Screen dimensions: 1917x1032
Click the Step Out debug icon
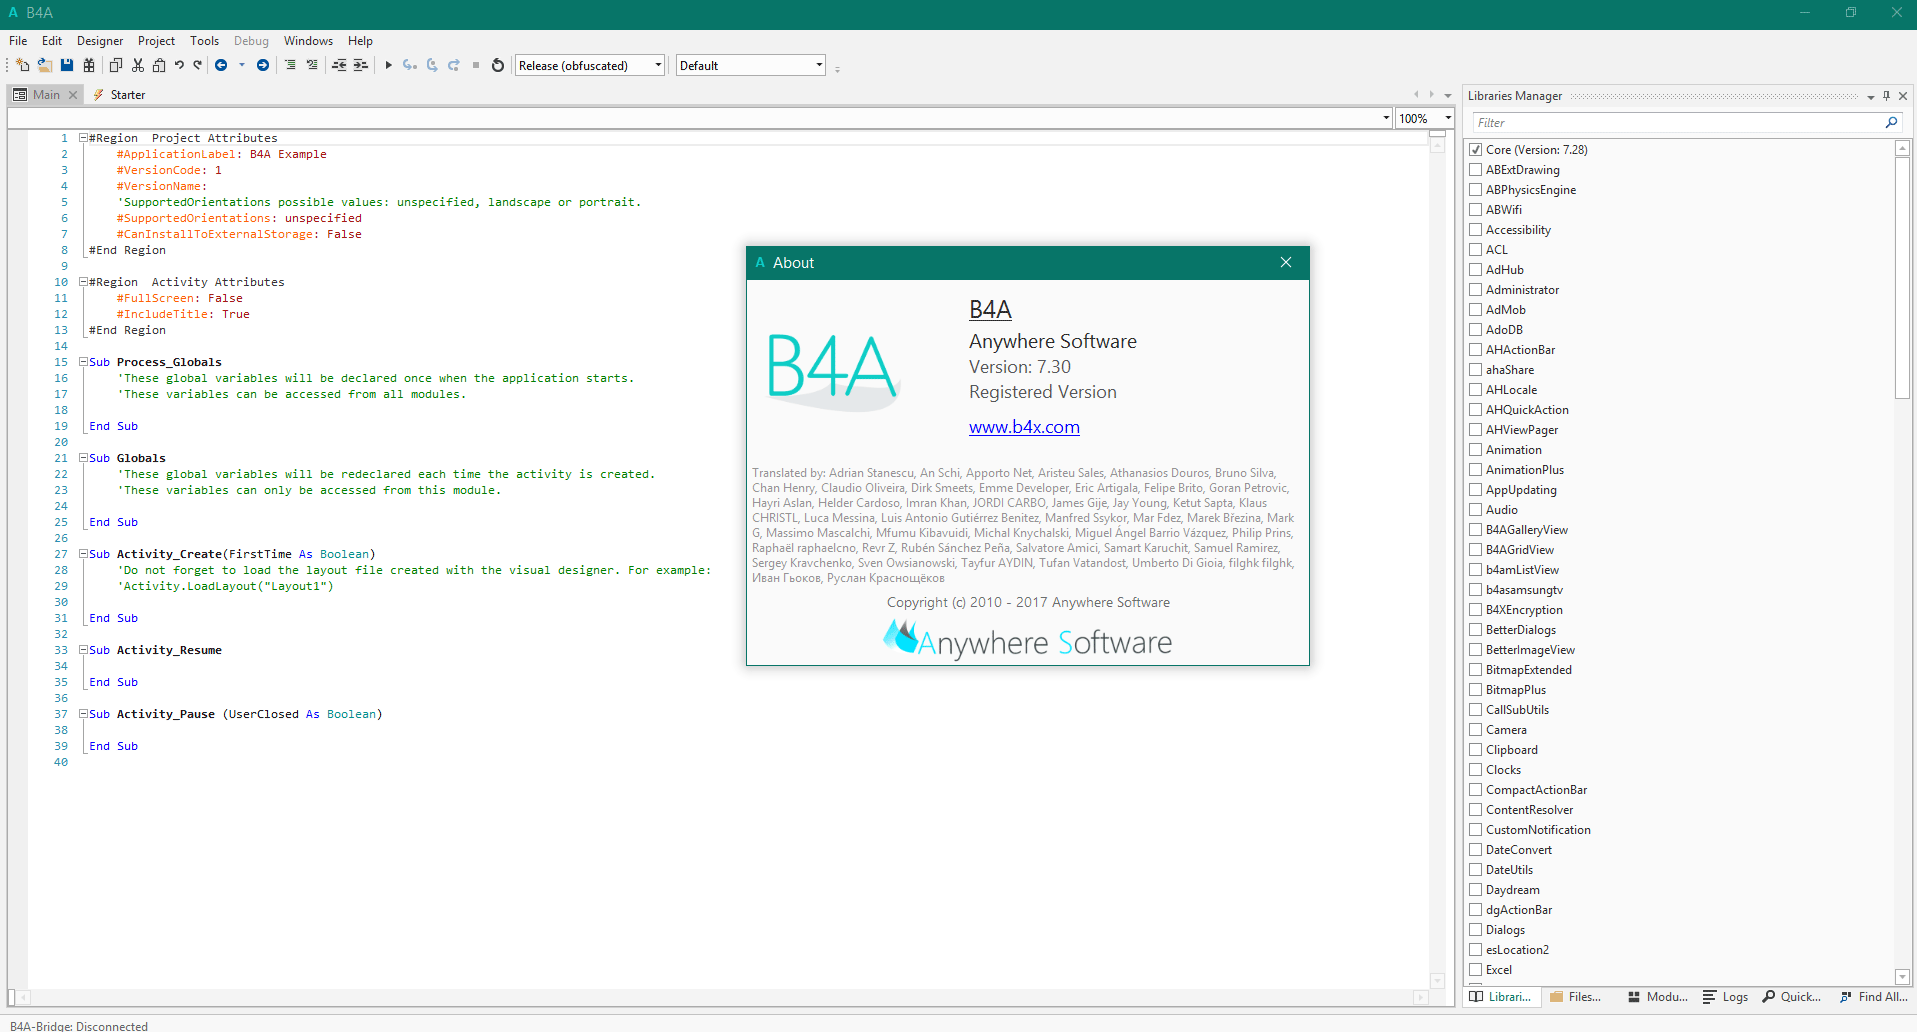tap(454, 65)
